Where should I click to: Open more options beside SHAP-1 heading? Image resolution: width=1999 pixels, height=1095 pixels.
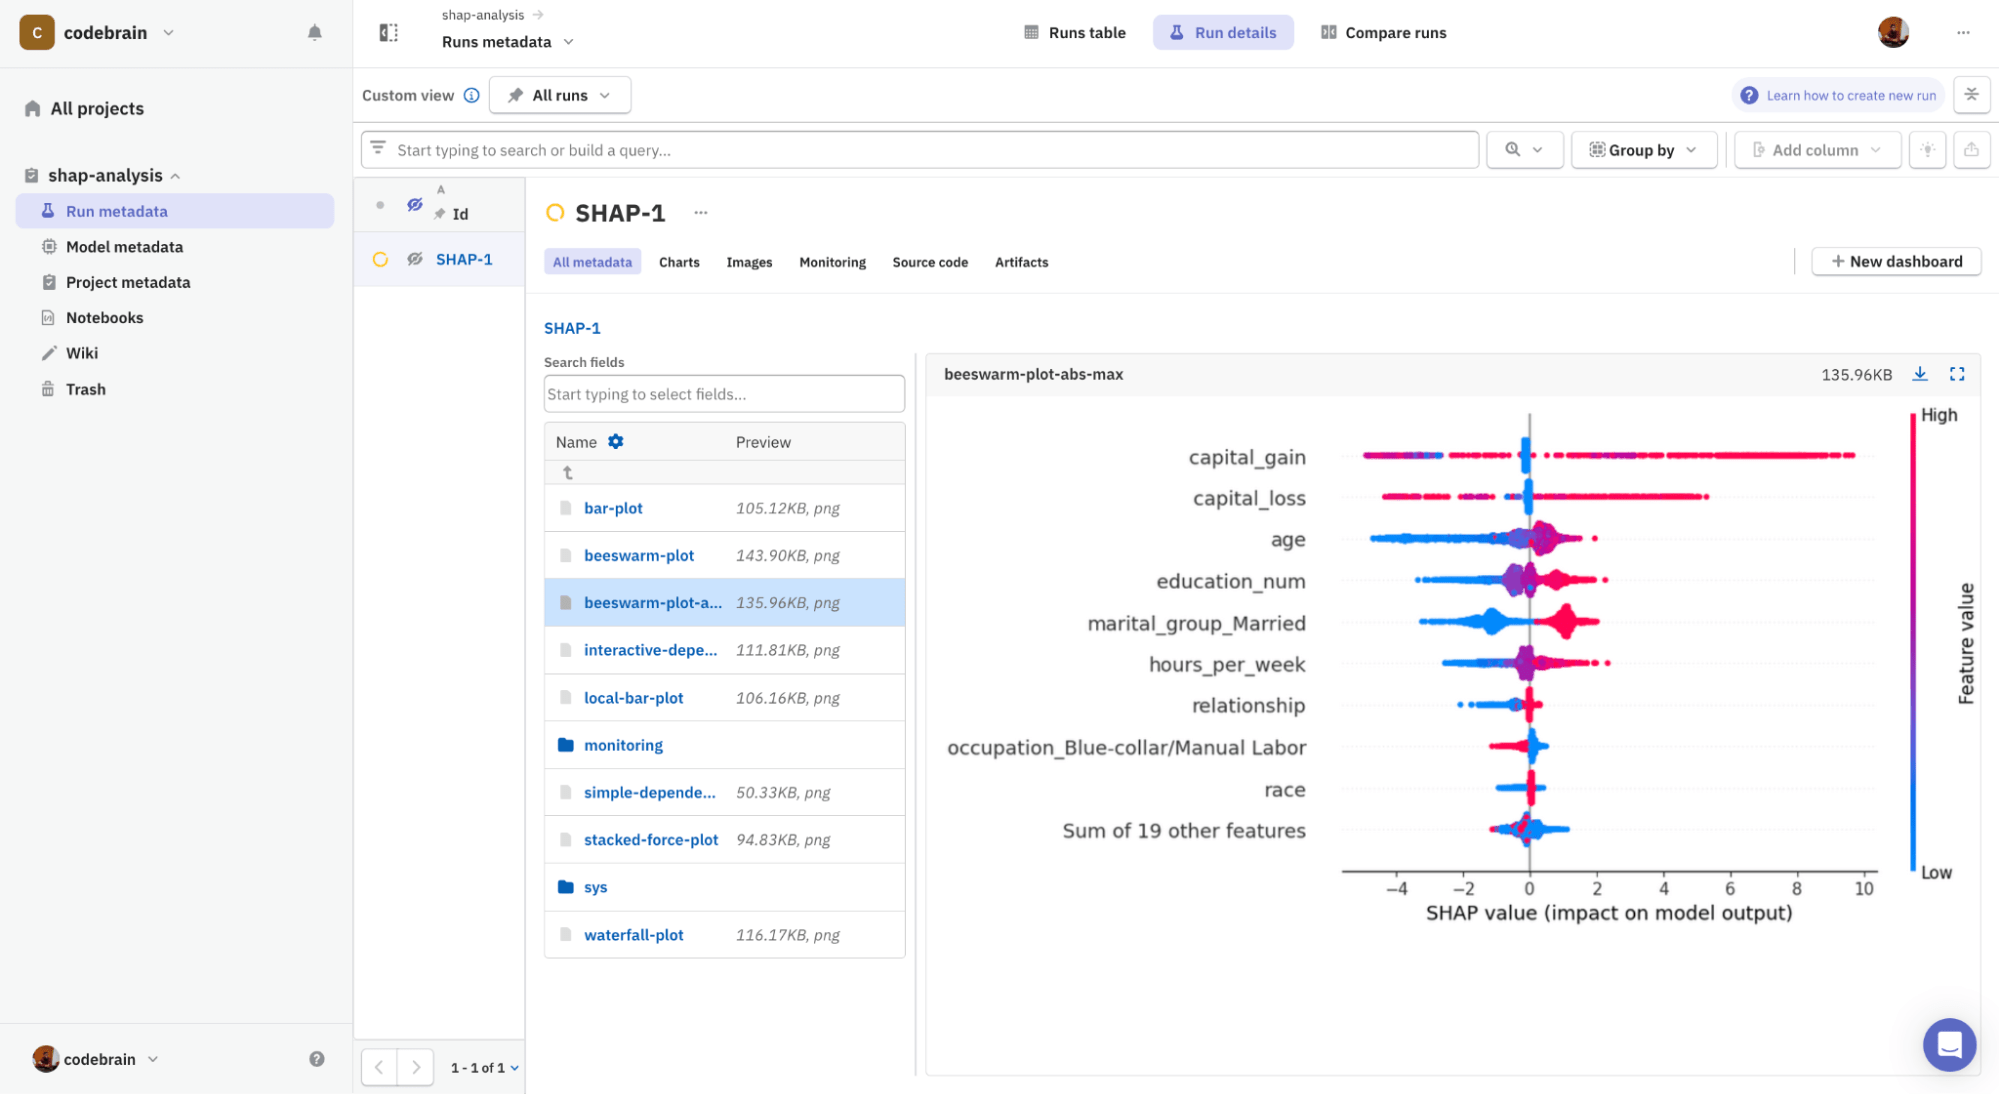coord(700,212)
